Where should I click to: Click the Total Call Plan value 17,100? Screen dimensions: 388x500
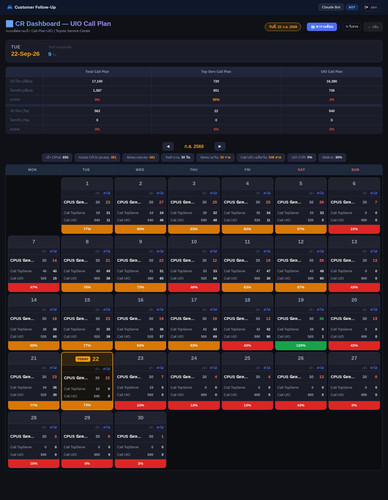coord(97,81)
